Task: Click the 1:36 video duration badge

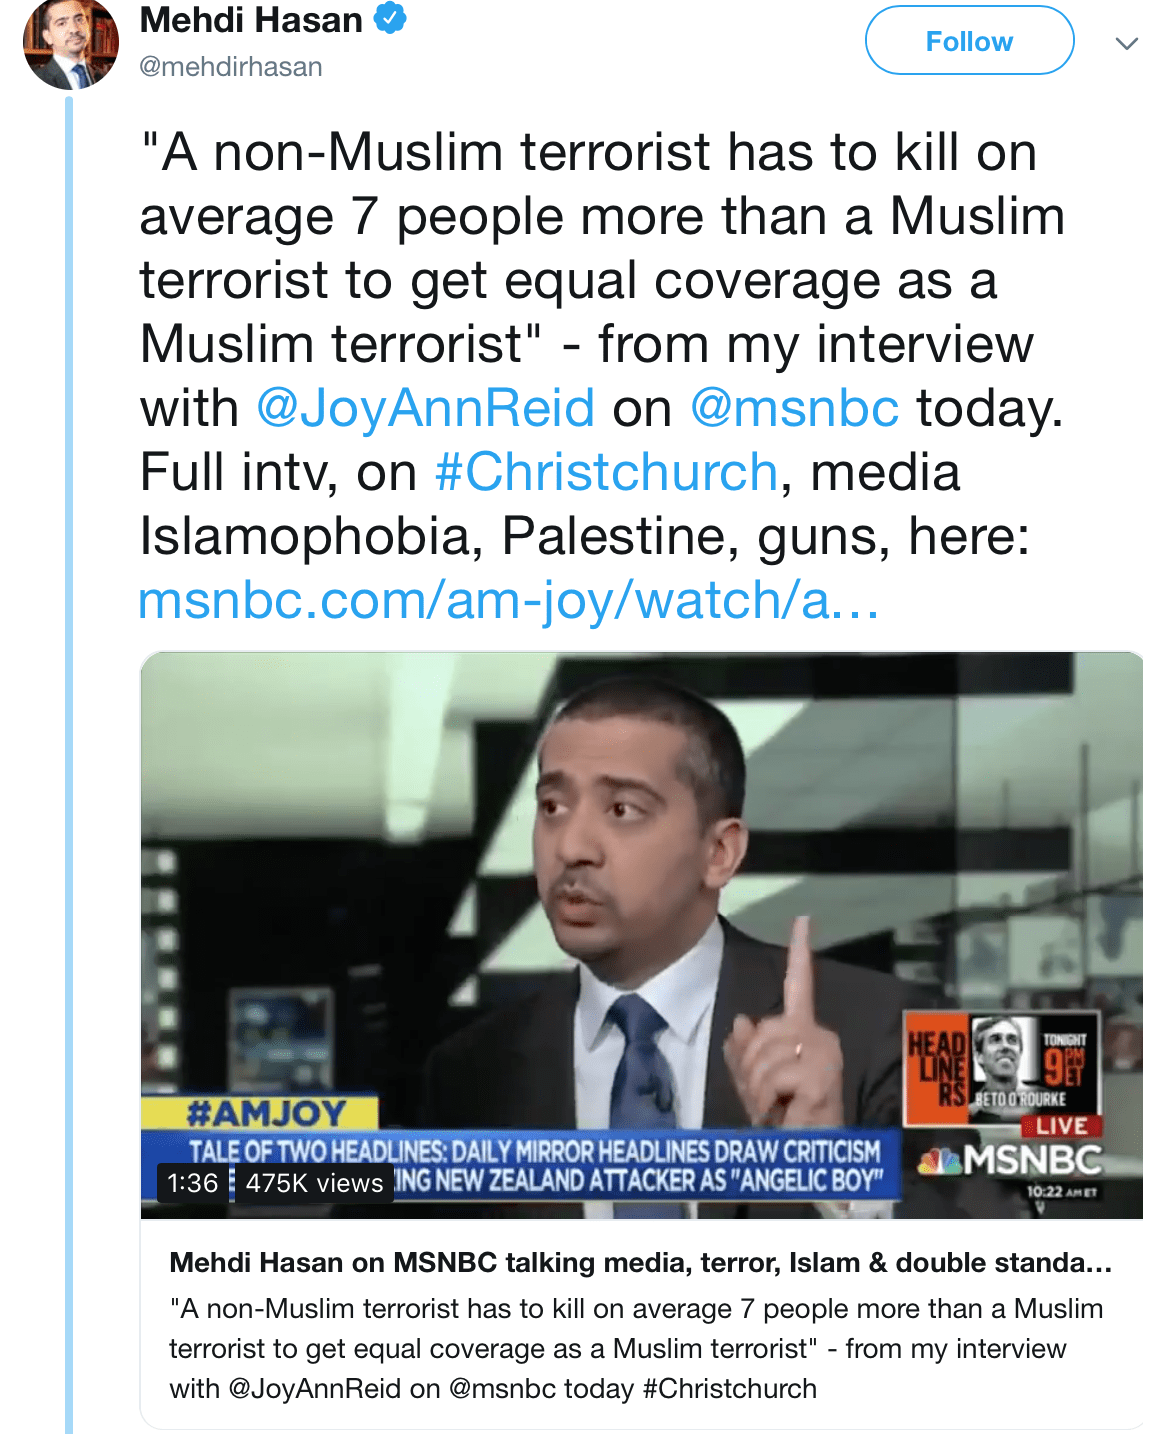Action: pyautogui.click(x=192, y=1183)
